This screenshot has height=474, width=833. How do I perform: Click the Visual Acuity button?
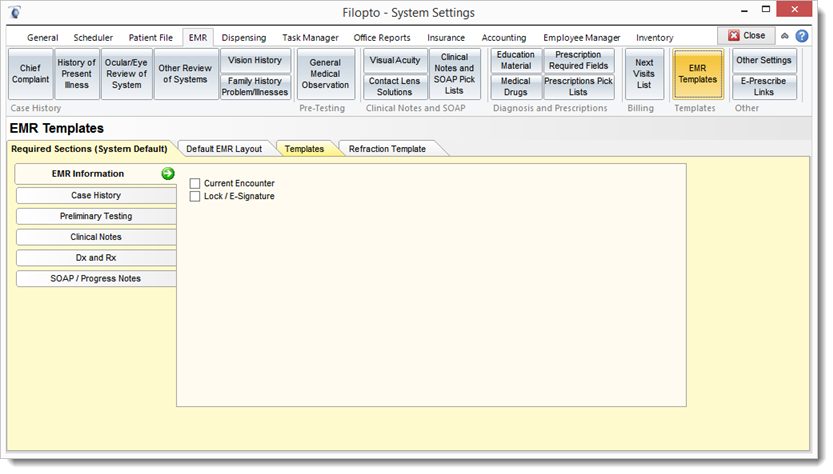(x=395, y=61)
